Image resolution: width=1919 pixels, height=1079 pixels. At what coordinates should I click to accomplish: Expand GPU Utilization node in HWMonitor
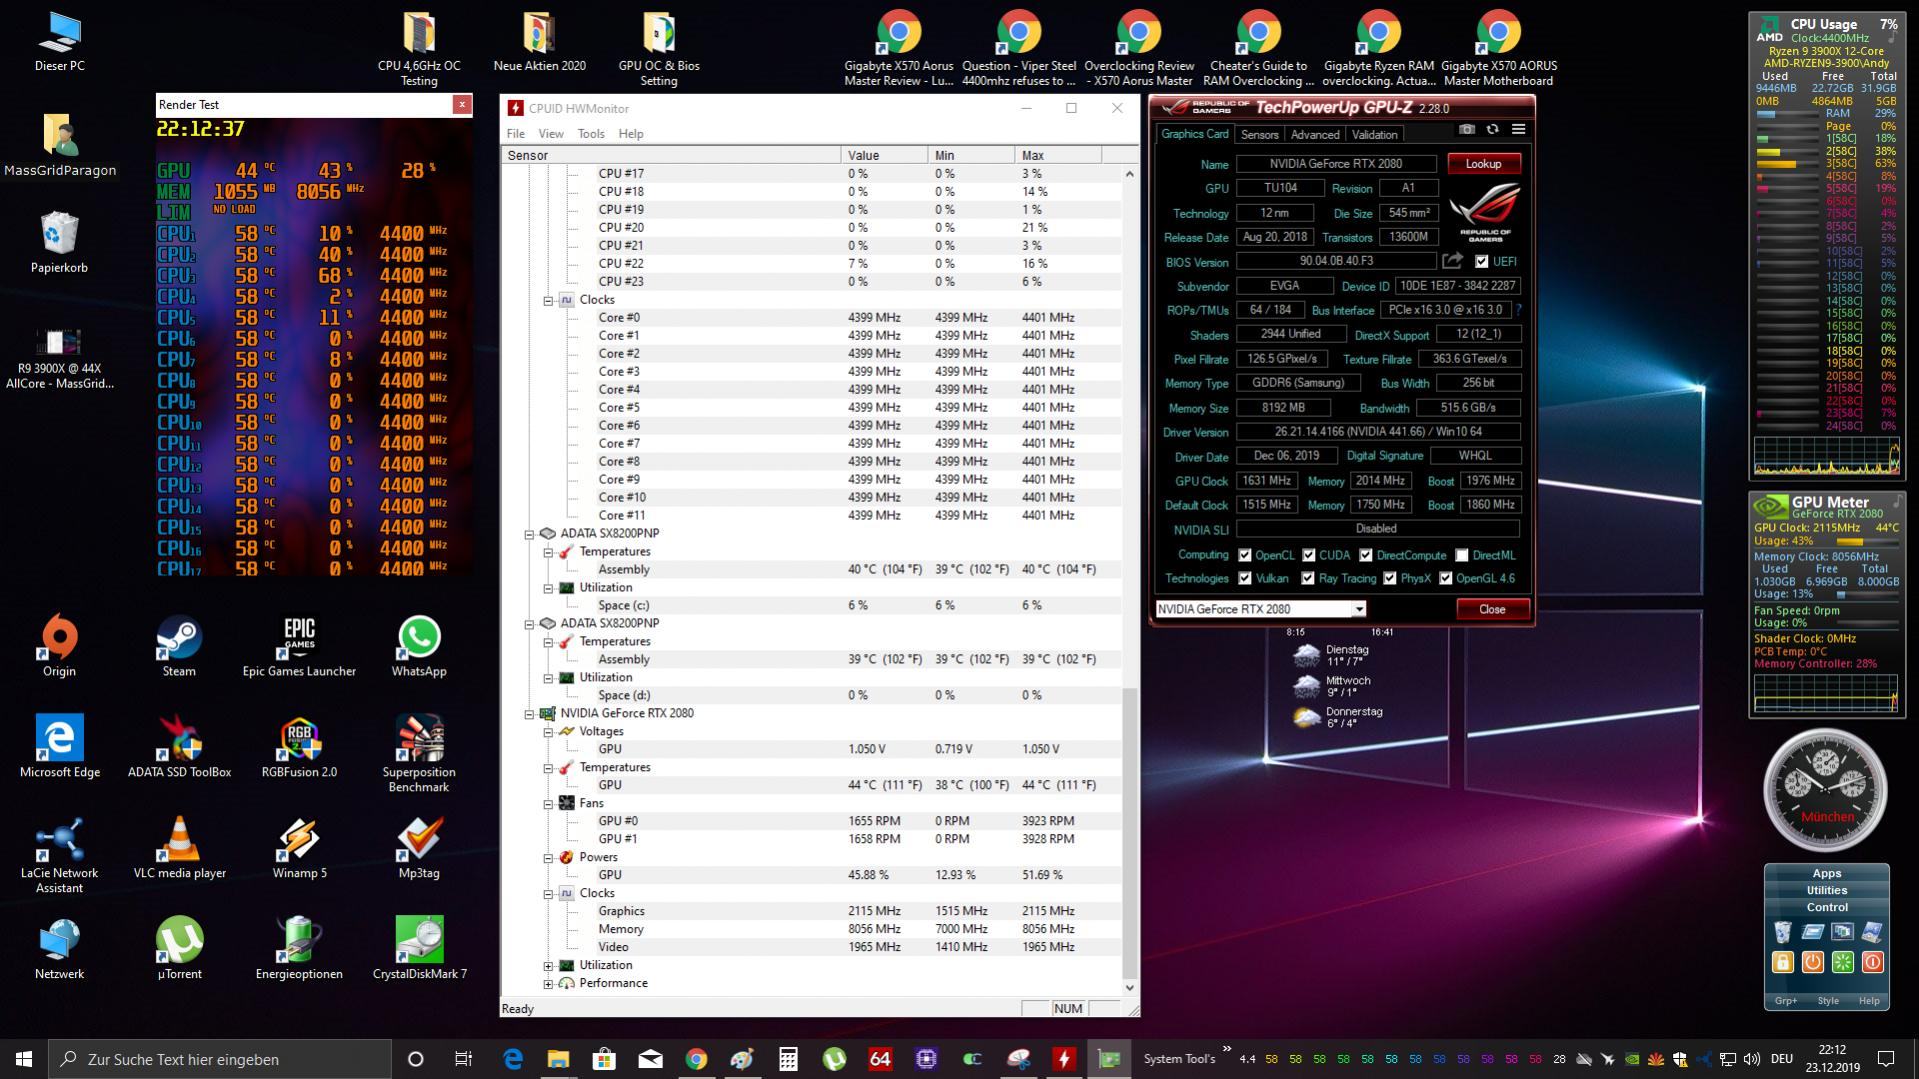(x=548, y=966)
